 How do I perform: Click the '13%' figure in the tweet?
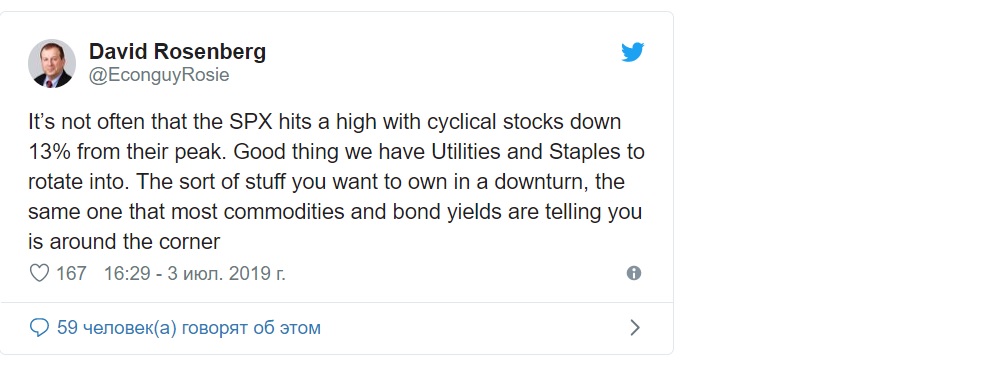click(47, 152)
